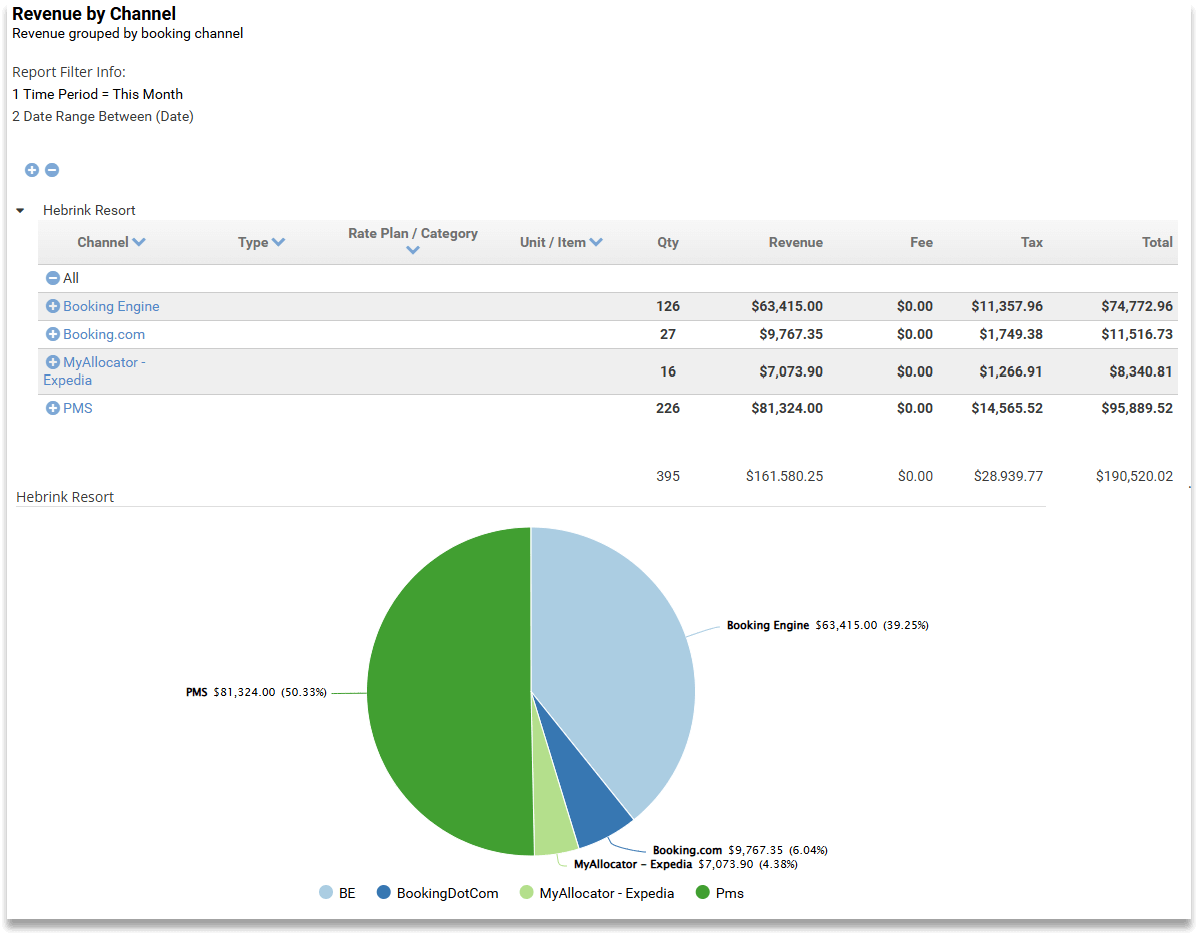Collapse the Hebrink Resort section triangle
This screenshot has width=1198, height=935.
[20, 210]
